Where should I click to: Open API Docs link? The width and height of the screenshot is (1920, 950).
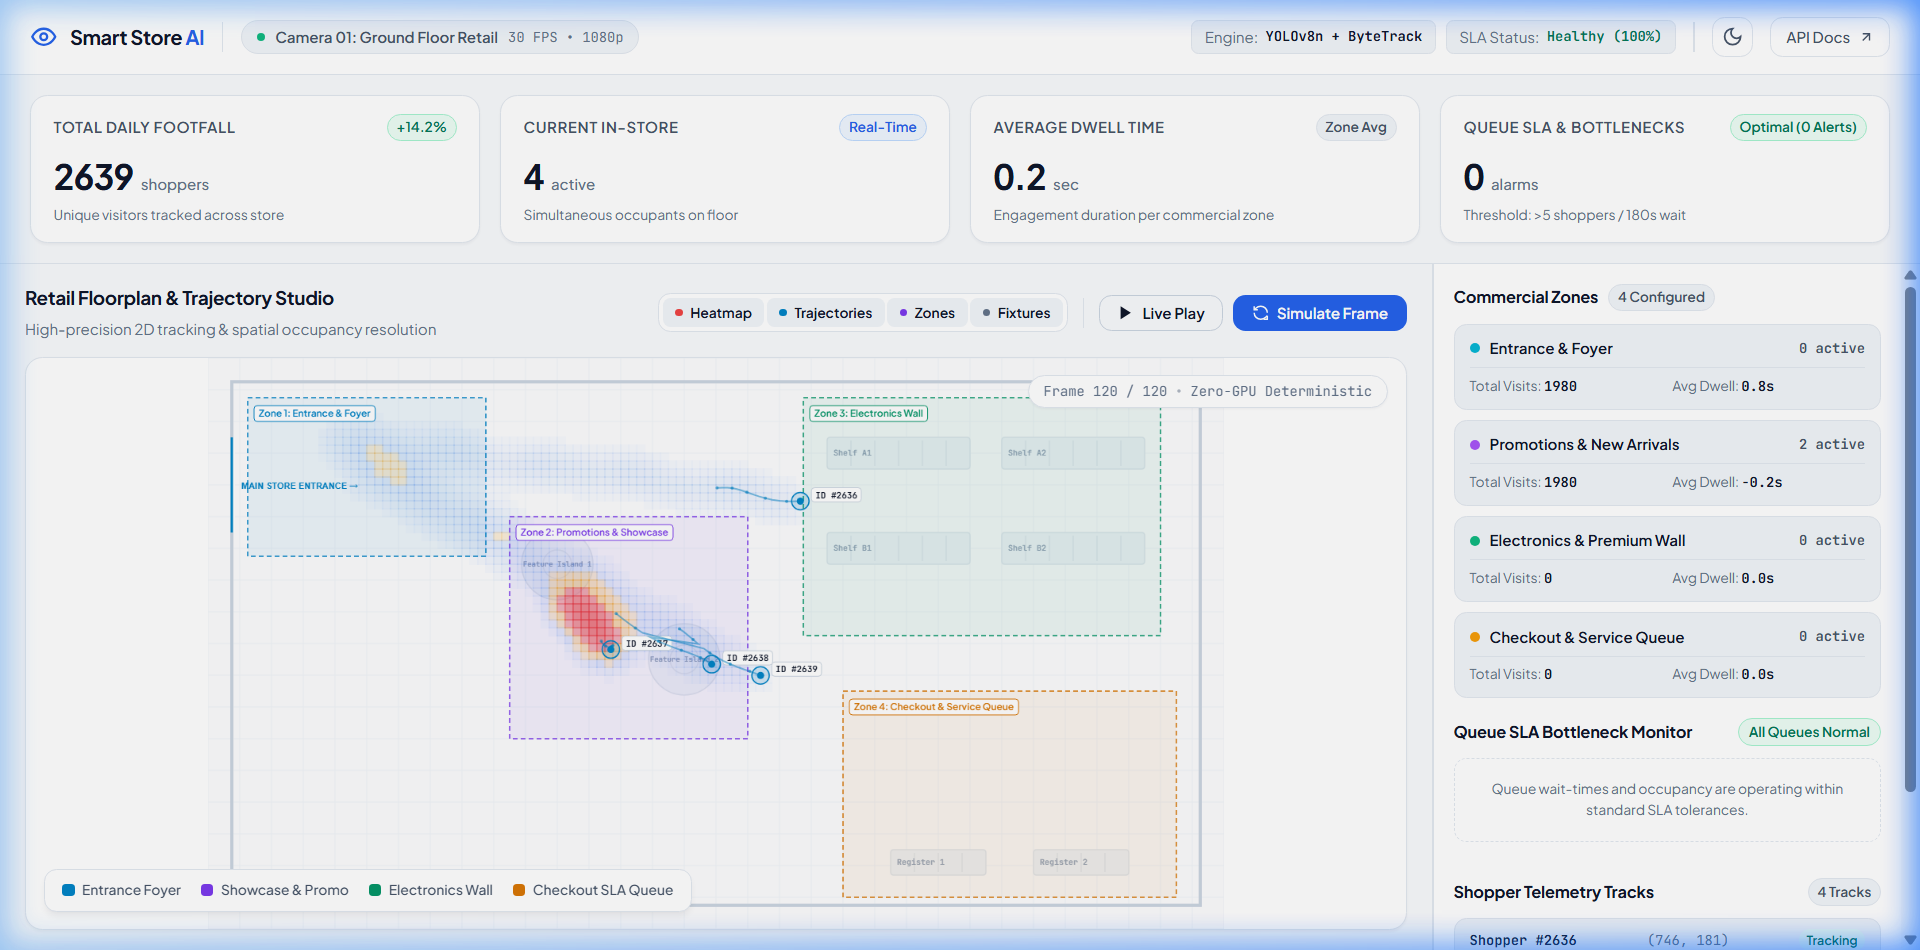[1829, 37]
